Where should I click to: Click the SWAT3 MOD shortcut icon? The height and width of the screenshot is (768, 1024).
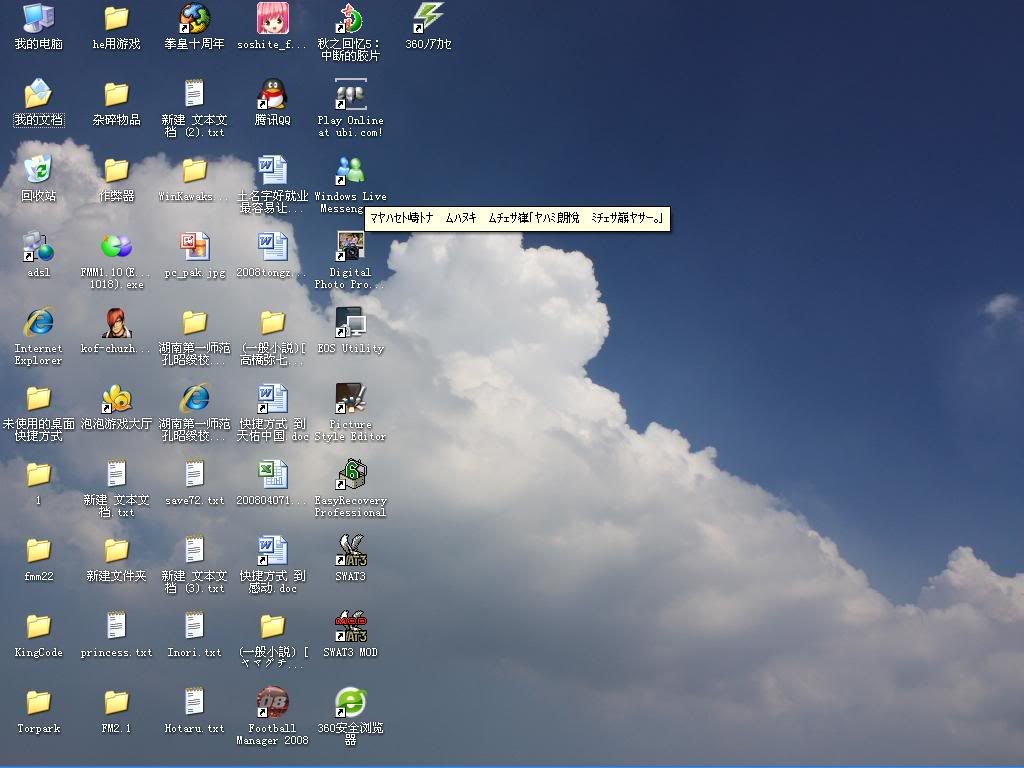point(350,627)
